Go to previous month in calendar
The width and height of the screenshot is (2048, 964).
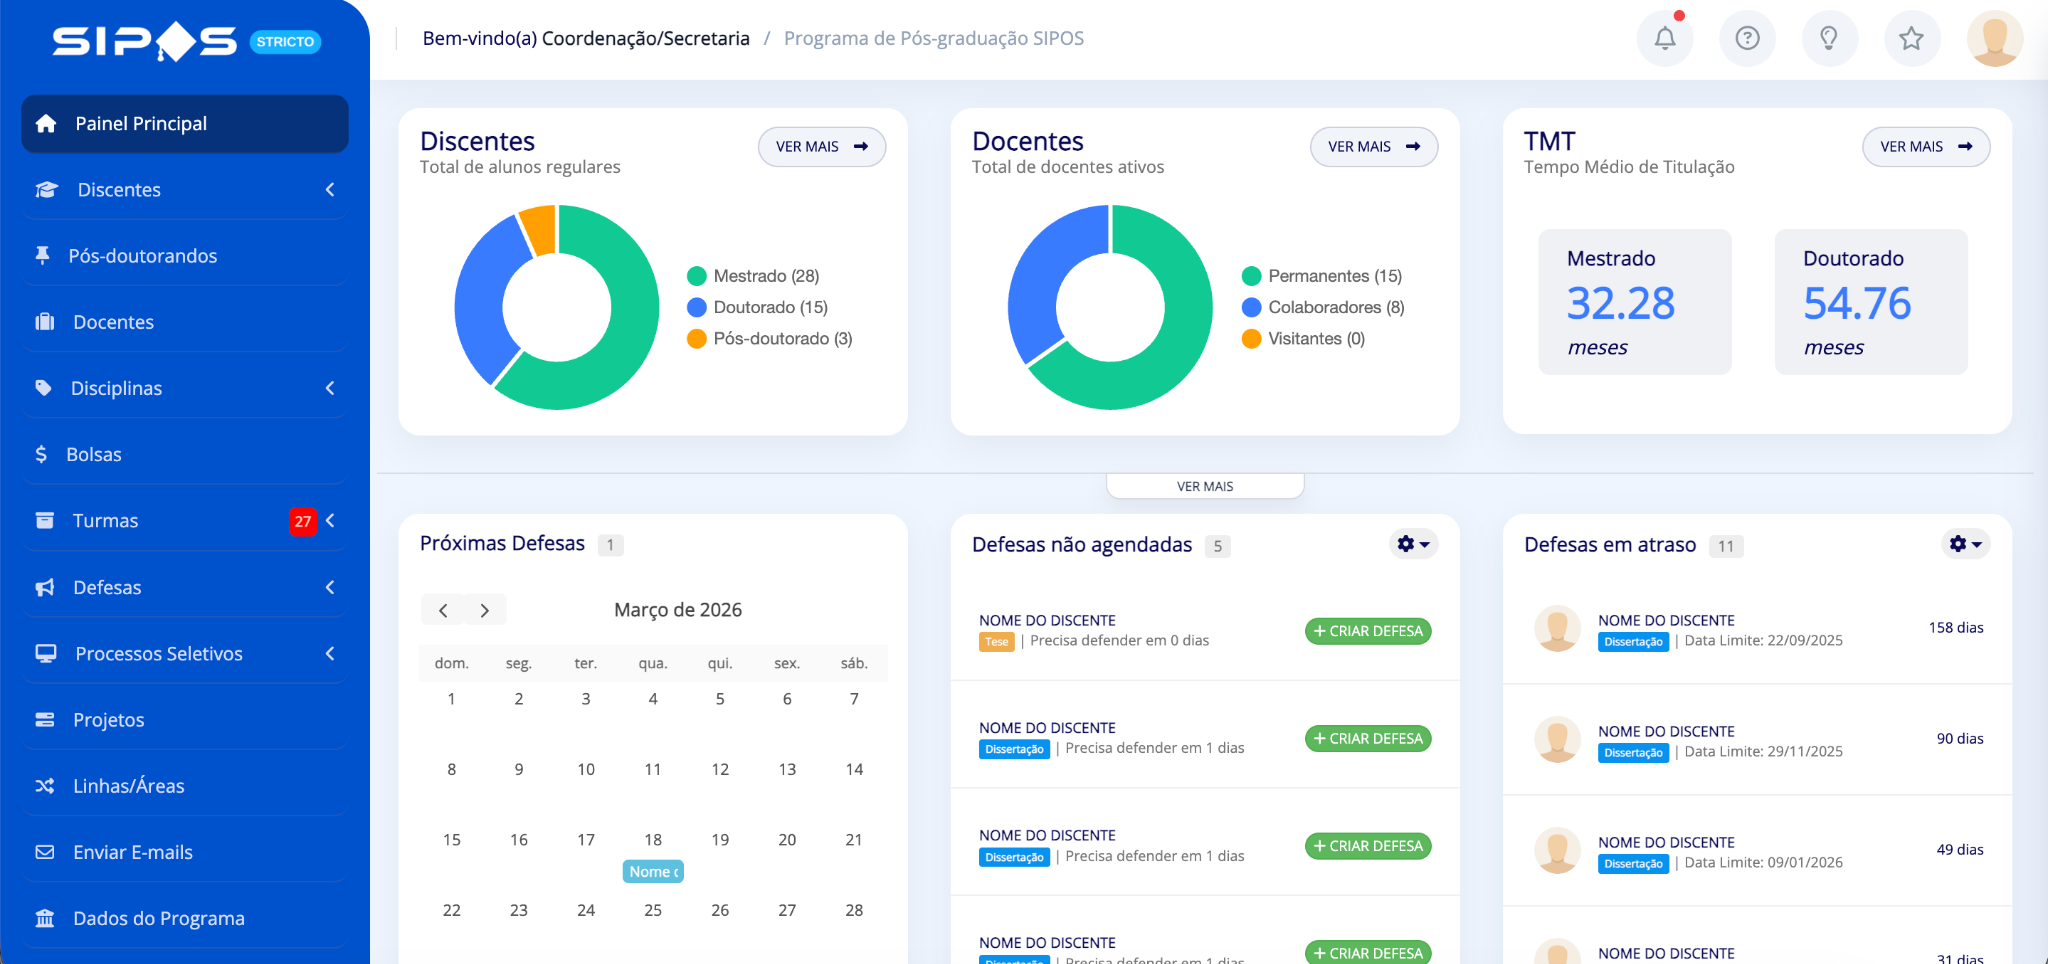(x=443, y=610)
